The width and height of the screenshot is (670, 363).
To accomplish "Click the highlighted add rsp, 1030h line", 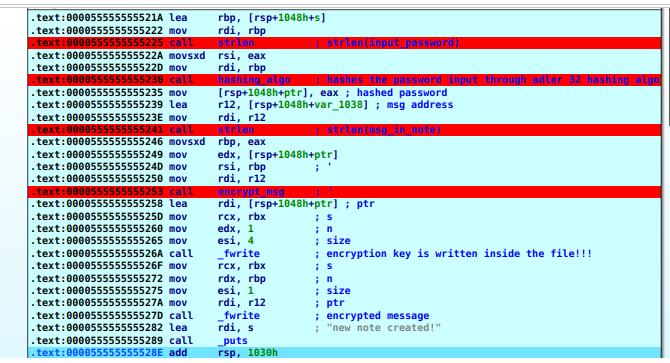I will [344, 353].
